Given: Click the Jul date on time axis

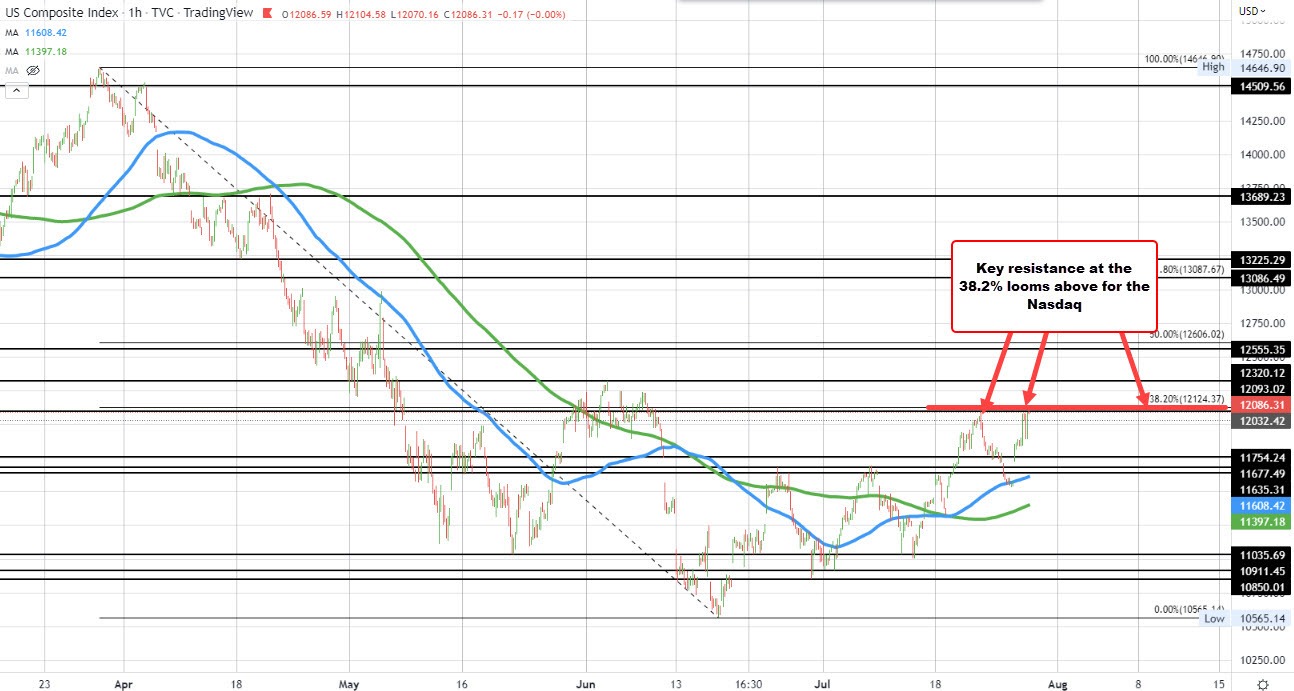Looking at the screenshot, I should [x=823, y=684].
